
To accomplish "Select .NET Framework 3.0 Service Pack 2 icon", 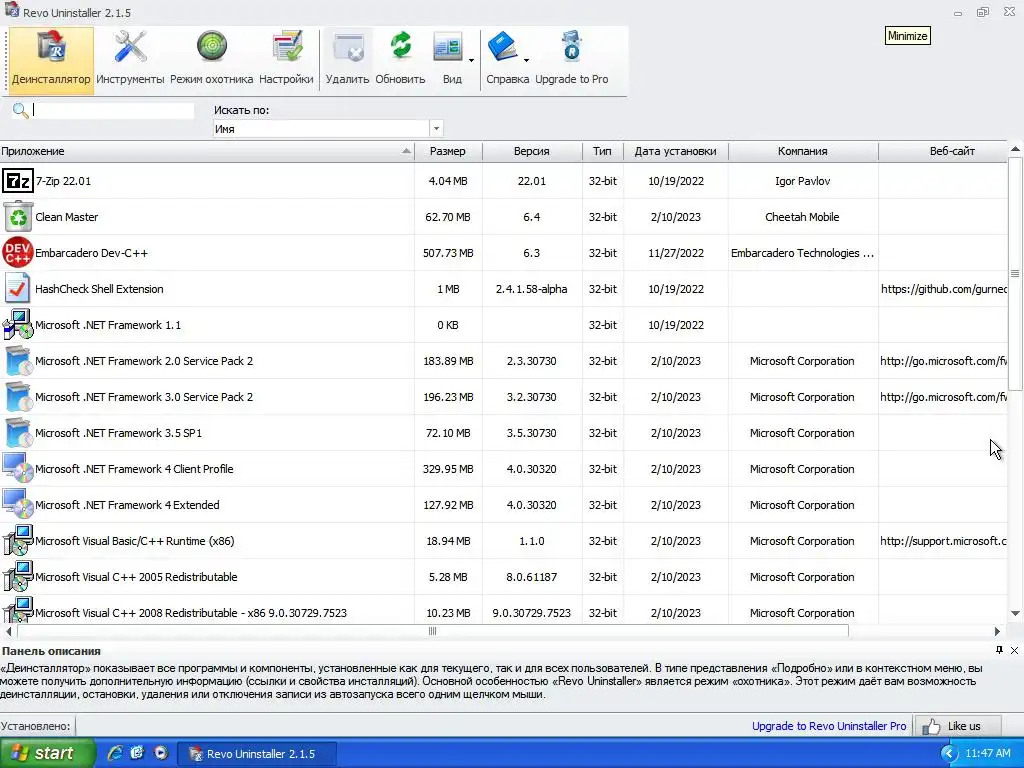I will point(18,396).
